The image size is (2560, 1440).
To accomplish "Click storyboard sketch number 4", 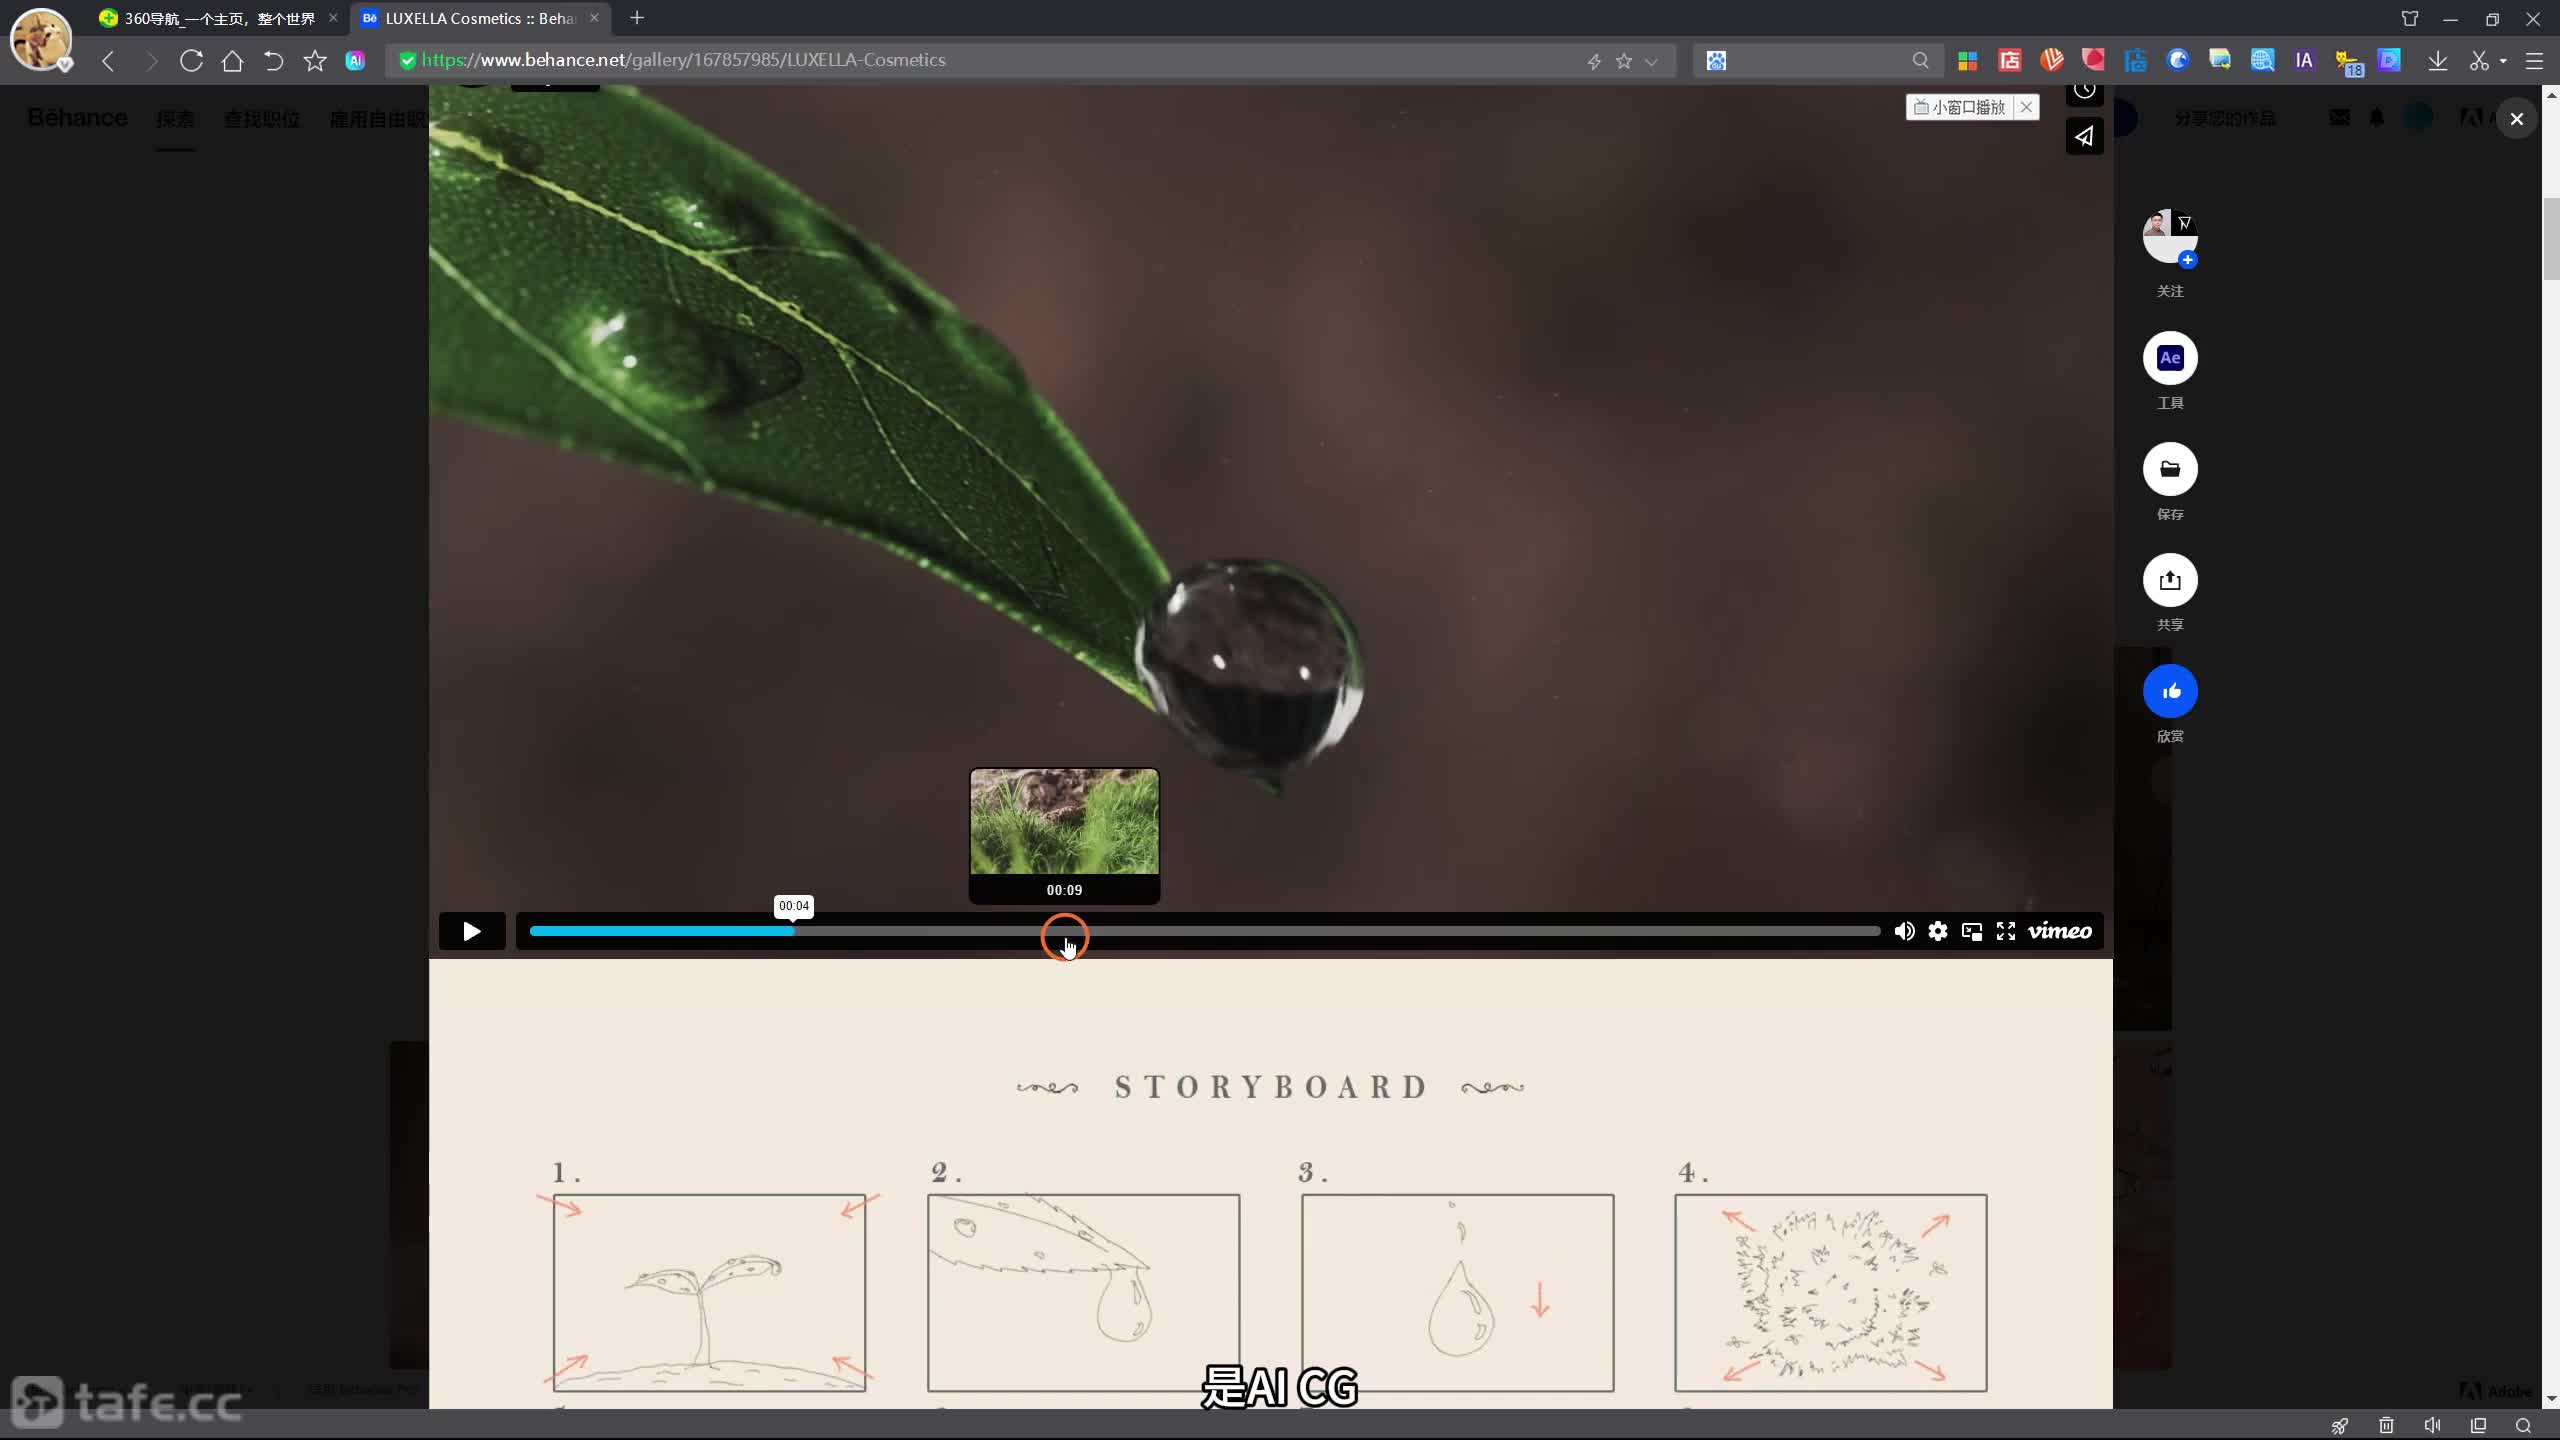I will click(1830, 1292).
